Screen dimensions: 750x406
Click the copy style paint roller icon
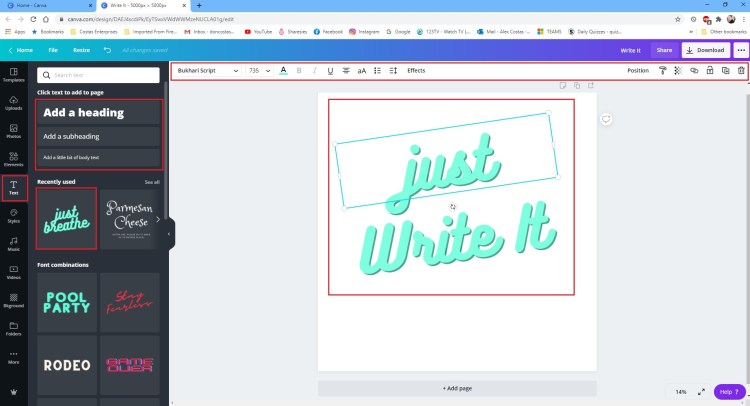tap(662, 71)
